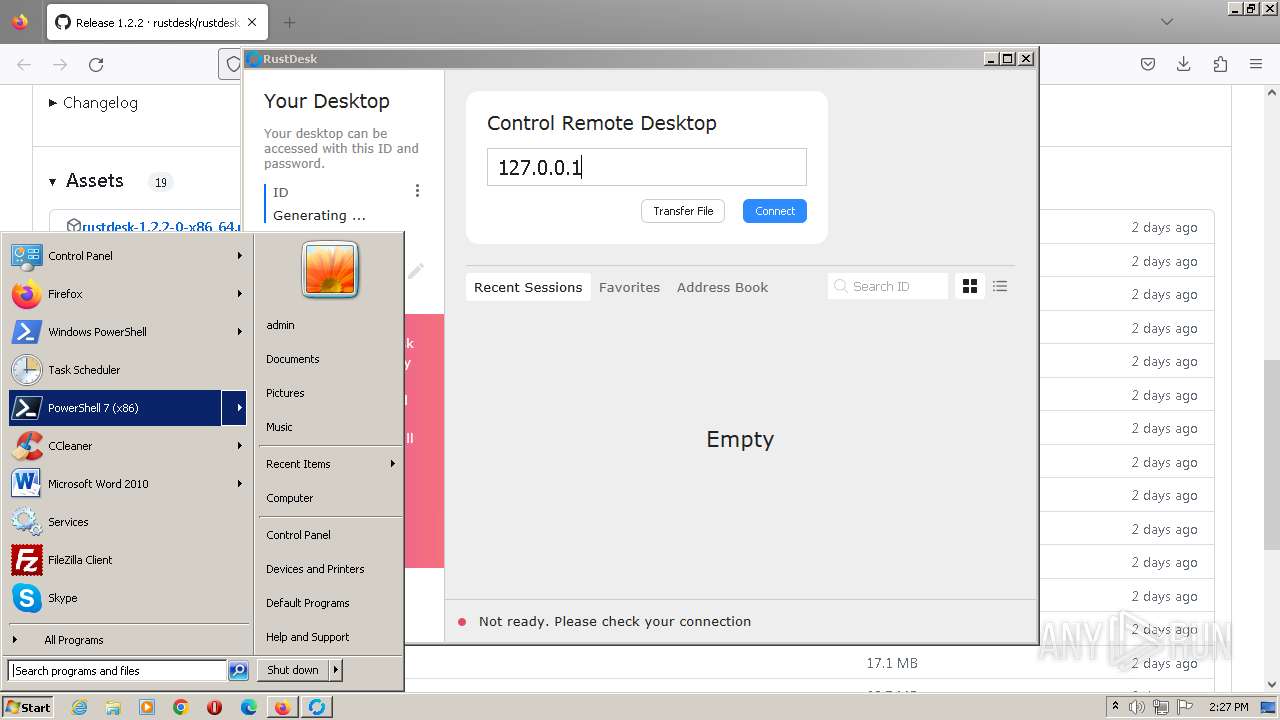Click the remote ID field containing 127.0.0.1
Image resolution: width=1280 pixels, height=720 pixels.
[x=647, y=167]
